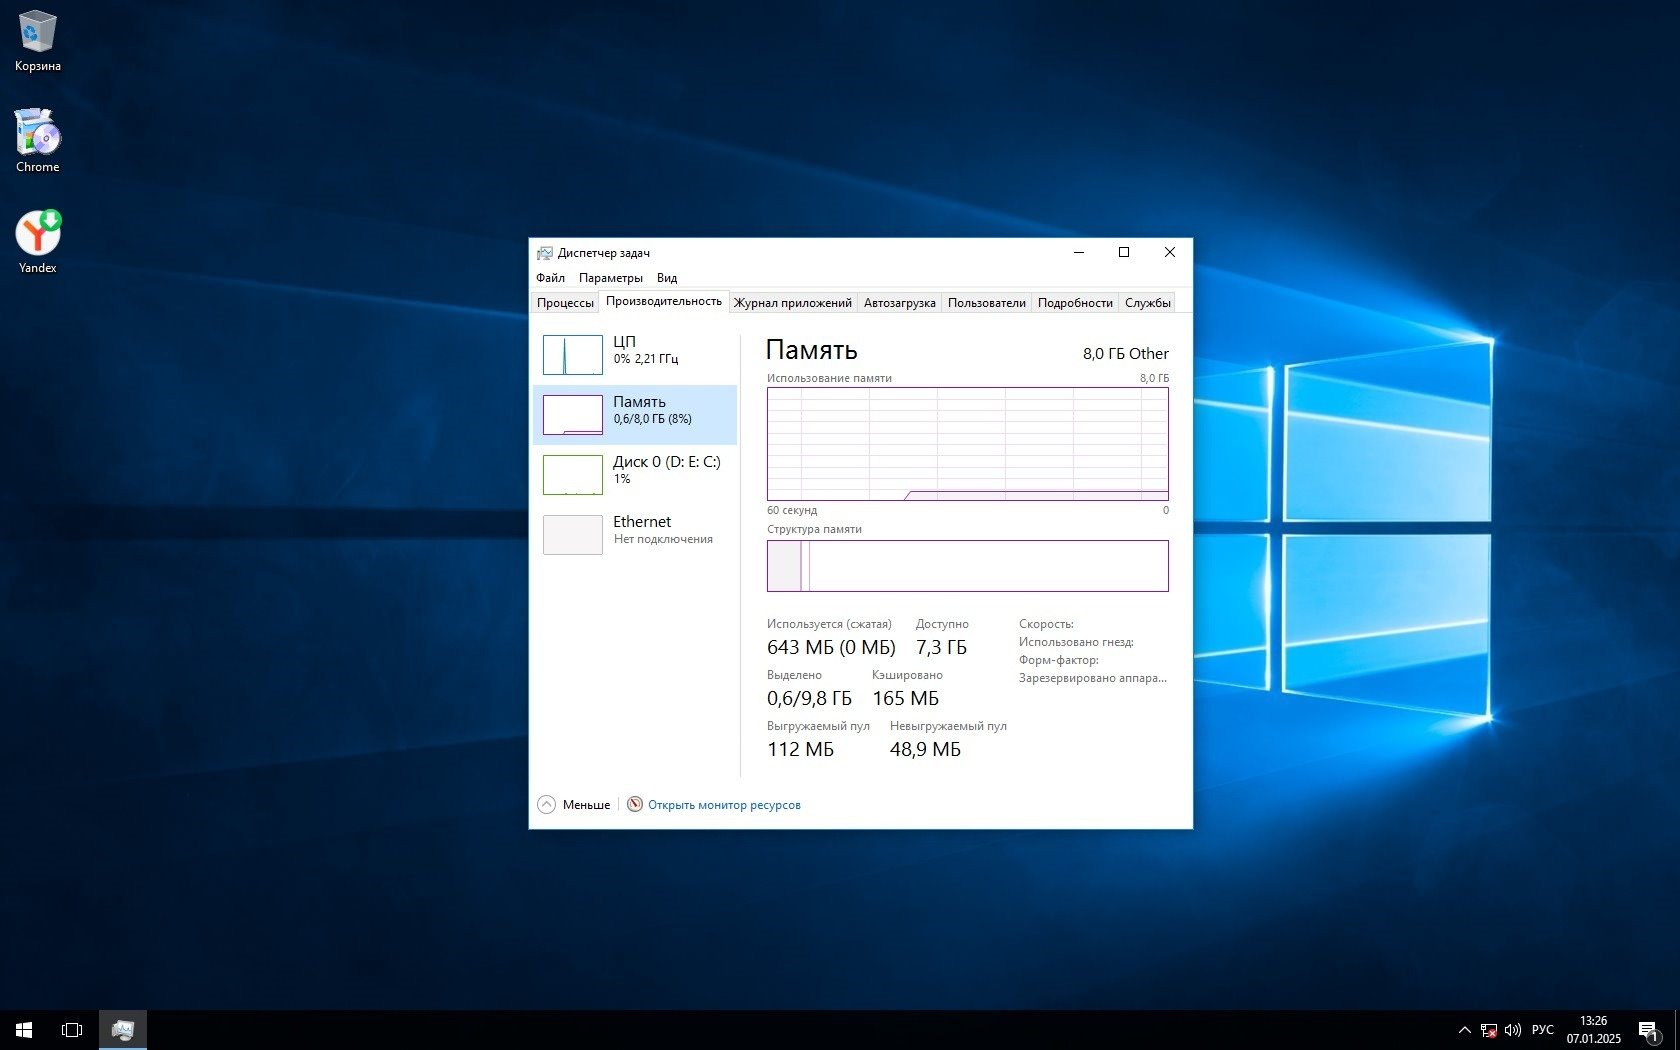1680x1050 pixels.
Task: Click the volume speaker tray icon
Action: coord(1512,1029)
